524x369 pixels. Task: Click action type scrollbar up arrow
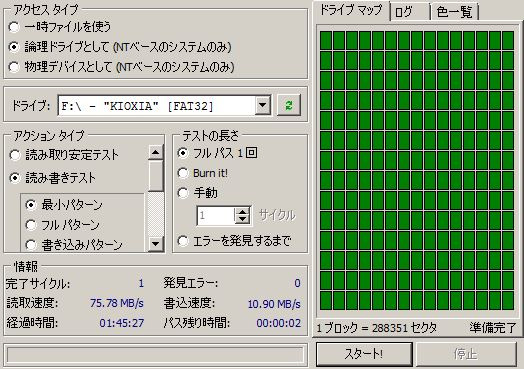155,152
